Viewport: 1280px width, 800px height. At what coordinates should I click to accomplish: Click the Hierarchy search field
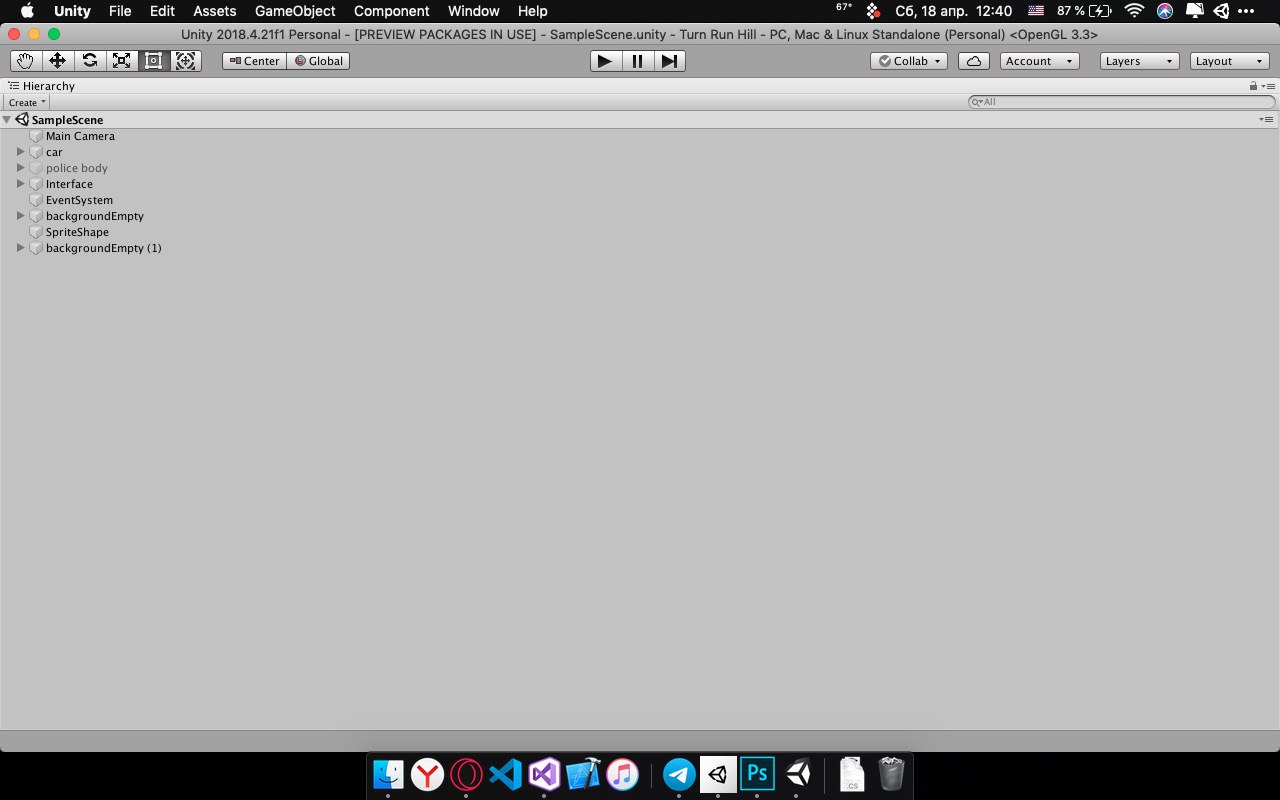tap(1122, 102)
